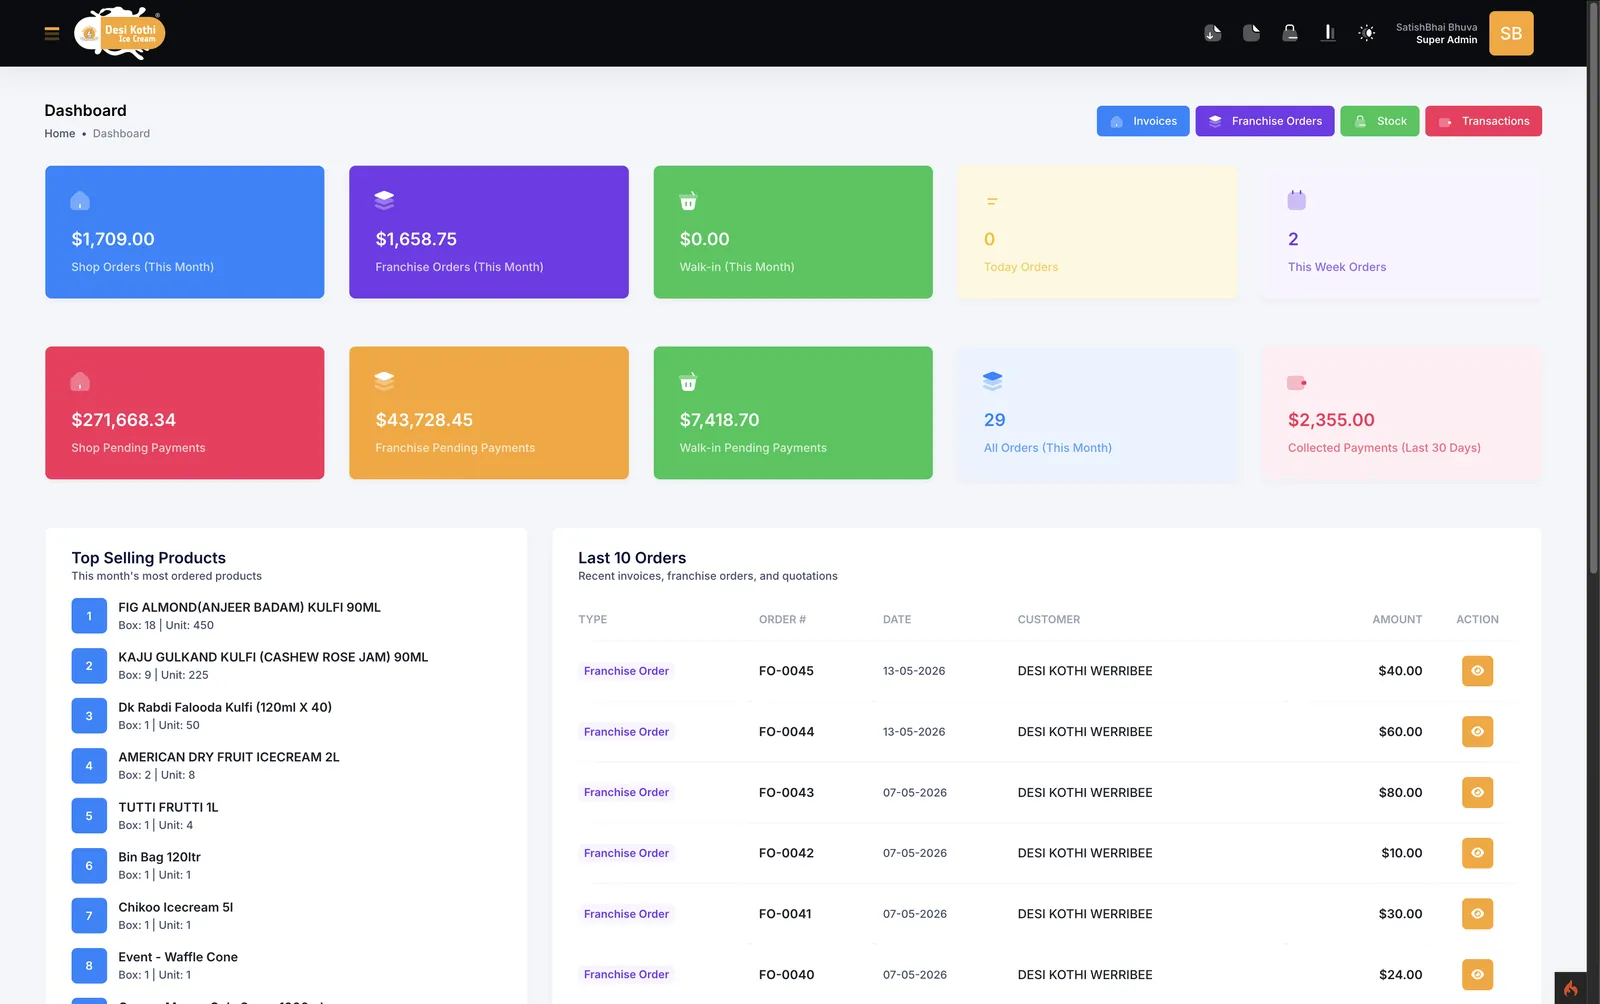
Task: Click the Shop Orders card shop icon
Action: pos(80,201)
